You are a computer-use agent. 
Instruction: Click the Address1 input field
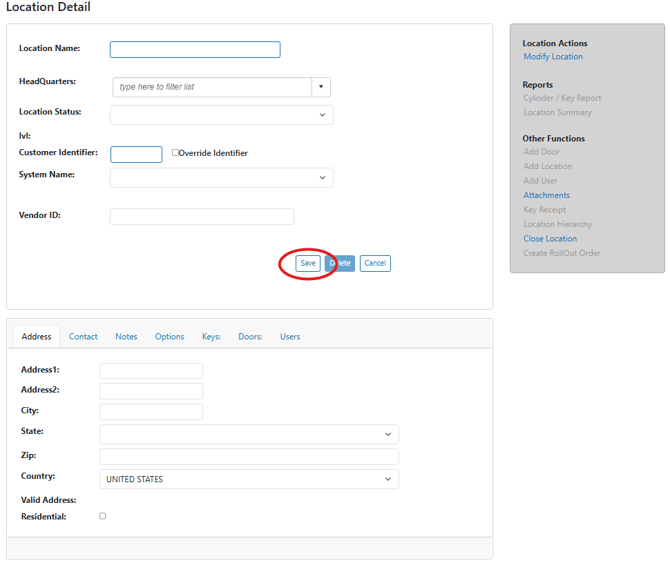151,371
